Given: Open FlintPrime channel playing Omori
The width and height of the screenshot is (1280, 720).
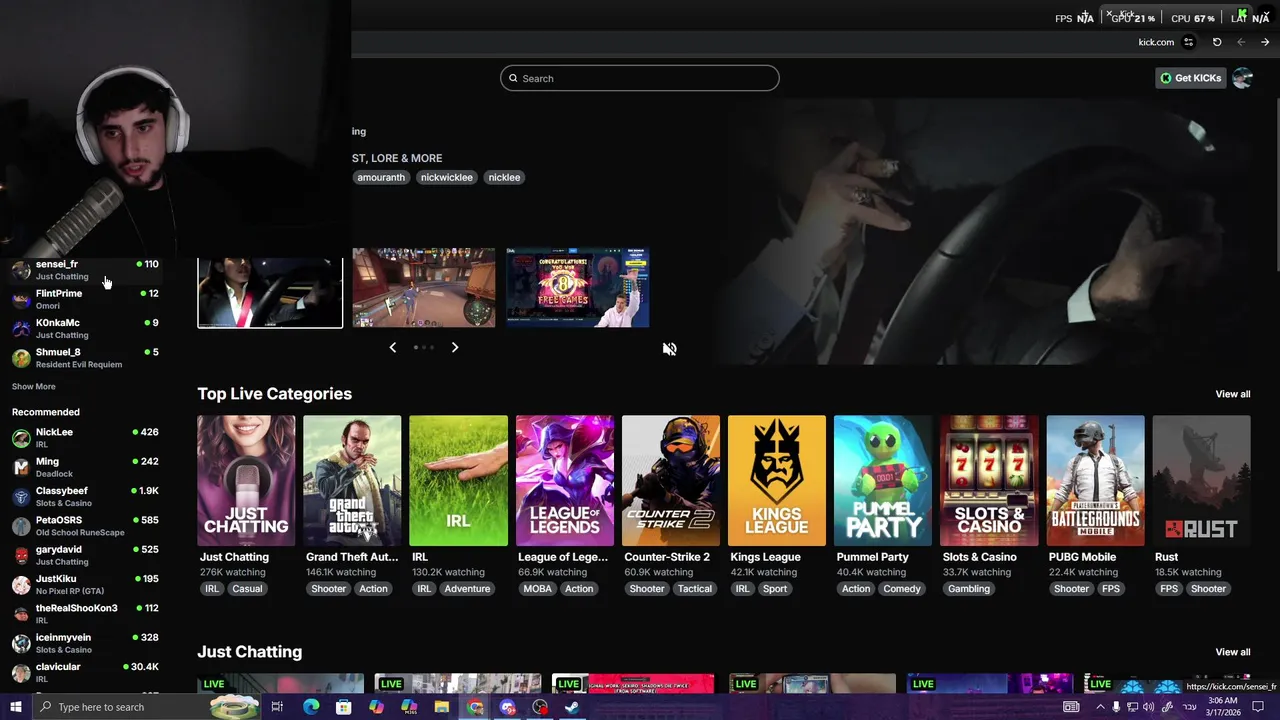Looking at the screenshot, I should [x=85, y=299].
